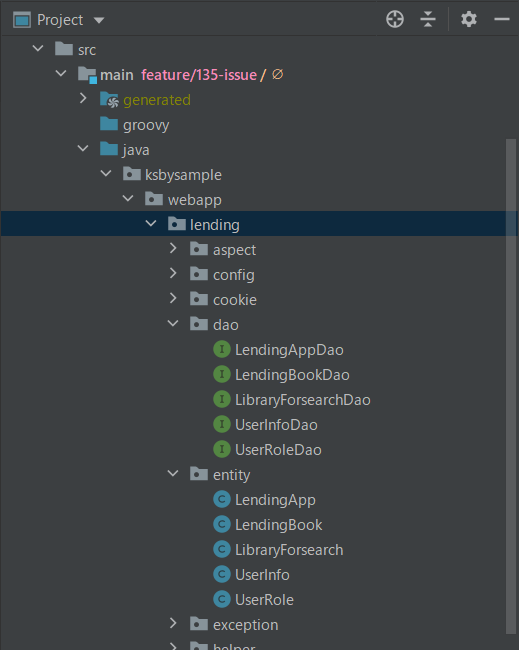Click the UserRole class icon
Screen dimensions: 519x650
click(x=222, y=599)
